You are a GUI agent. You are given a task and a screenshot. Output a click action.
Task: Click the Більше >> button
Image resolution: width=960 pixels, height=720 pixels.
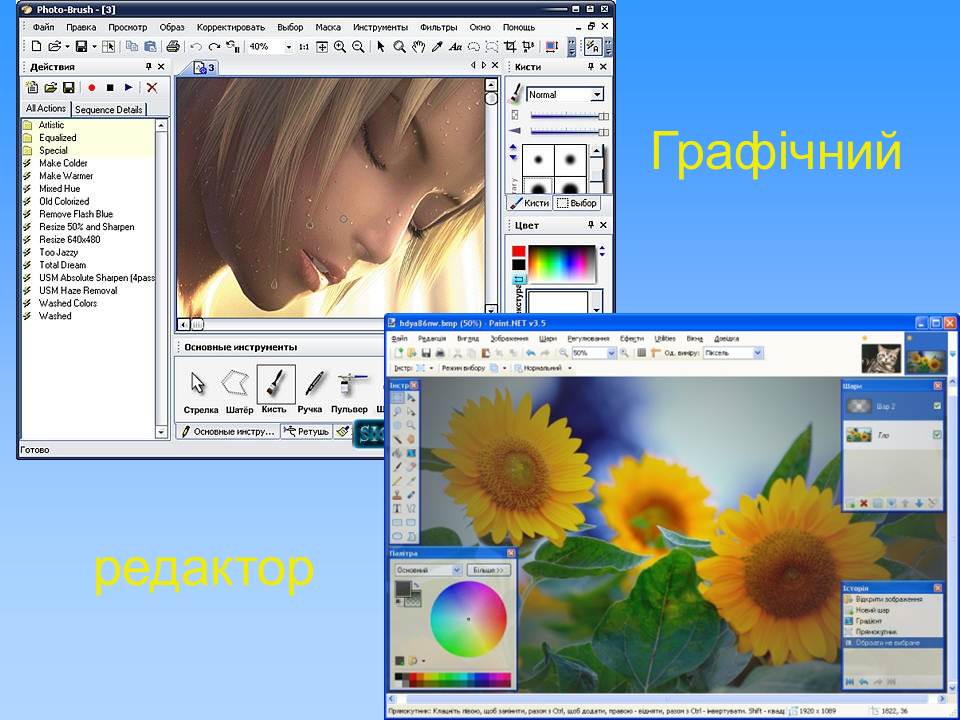click(488, 569)
